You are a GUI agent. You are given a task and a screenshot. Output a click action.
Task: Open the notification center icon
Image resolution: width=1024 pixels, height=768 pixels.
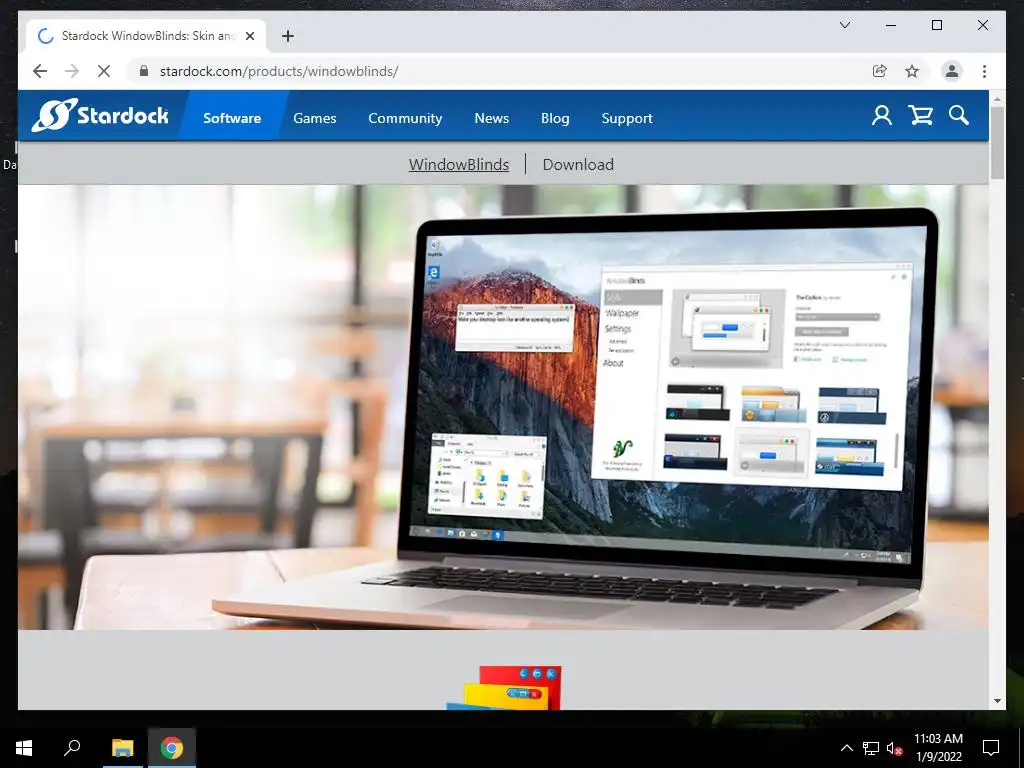pyautogui.click(x=991, y=748)
